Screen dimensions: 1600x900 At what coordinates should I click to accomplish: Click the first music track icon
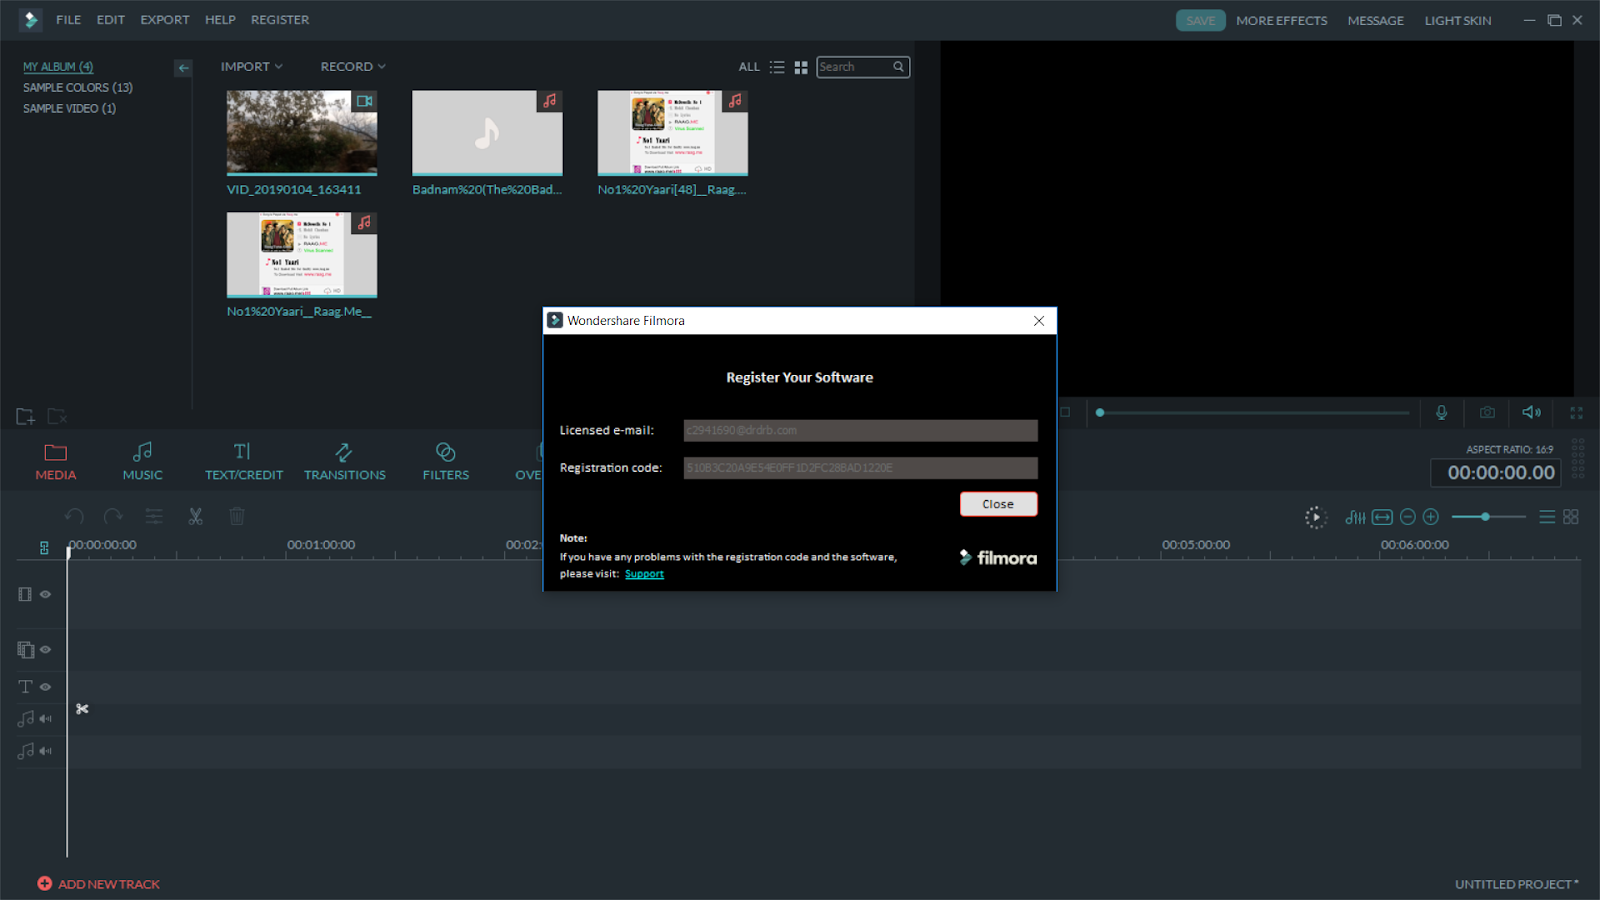[x=26, y=718]
